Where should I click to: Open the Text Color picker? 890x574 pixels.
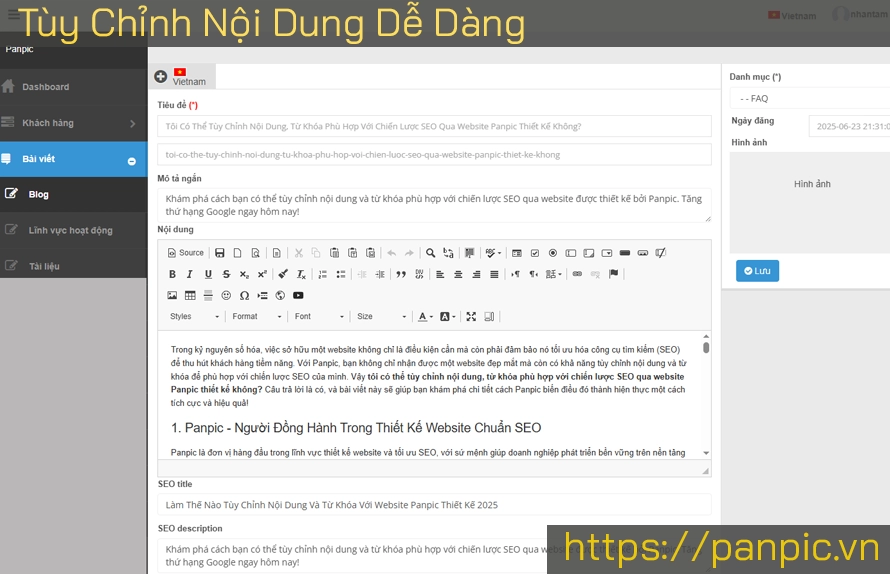[x=425, y=316]
